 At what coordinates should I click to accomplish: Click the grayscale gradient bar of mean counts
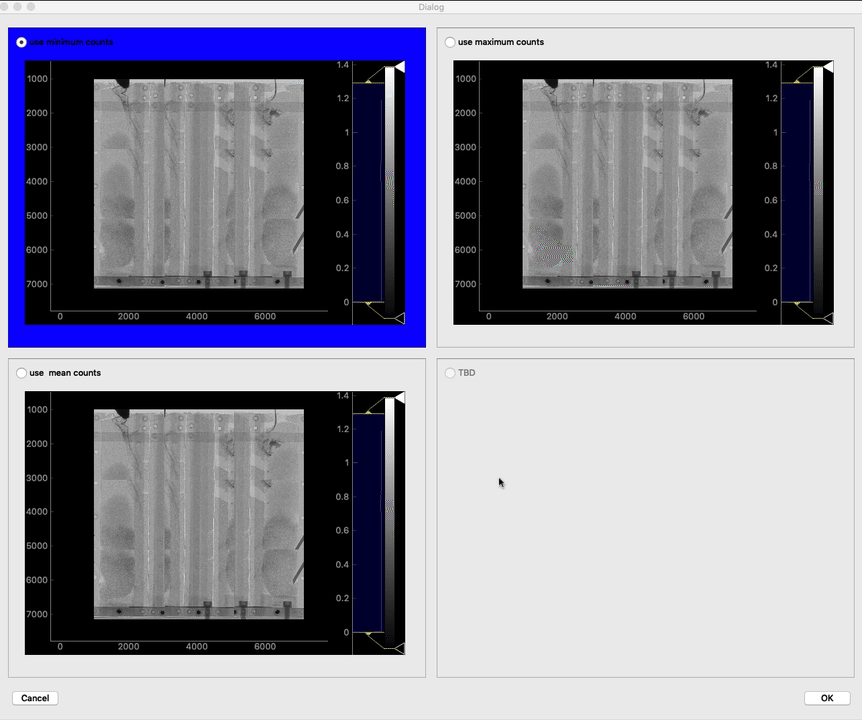point(389,520)
